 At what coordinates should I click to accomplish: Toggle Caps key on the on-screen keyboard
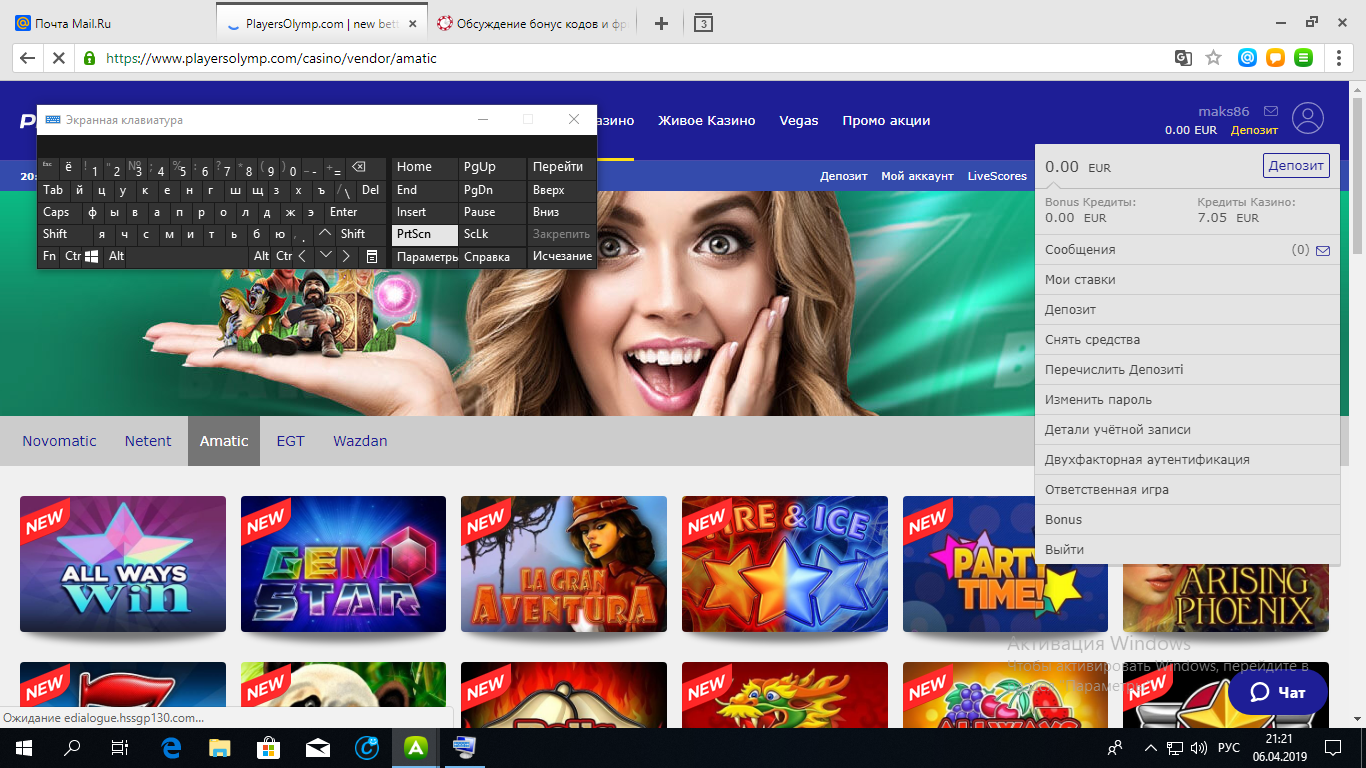coord(56,212)
